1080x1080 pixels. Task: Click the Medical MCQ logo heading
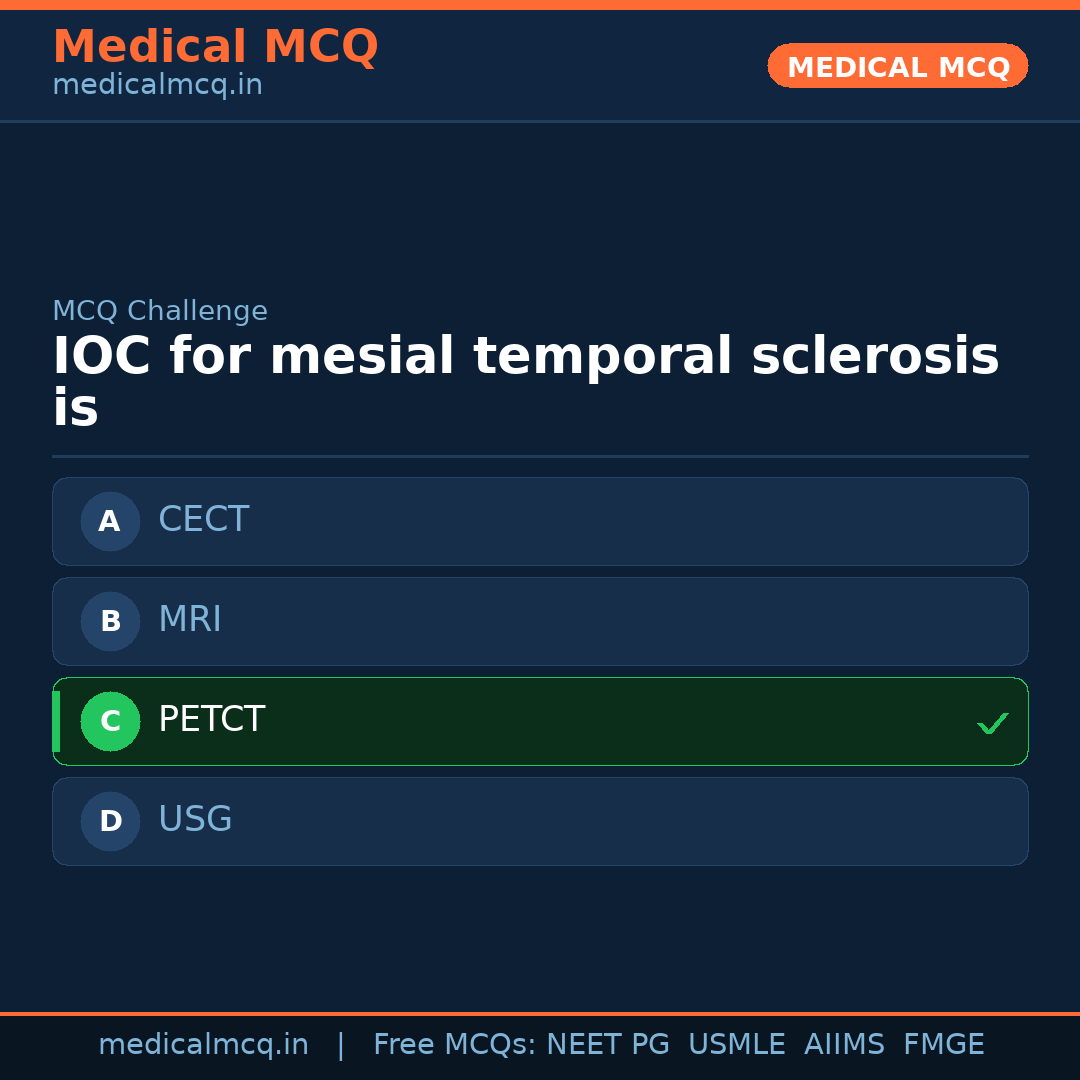pos(215,47)
